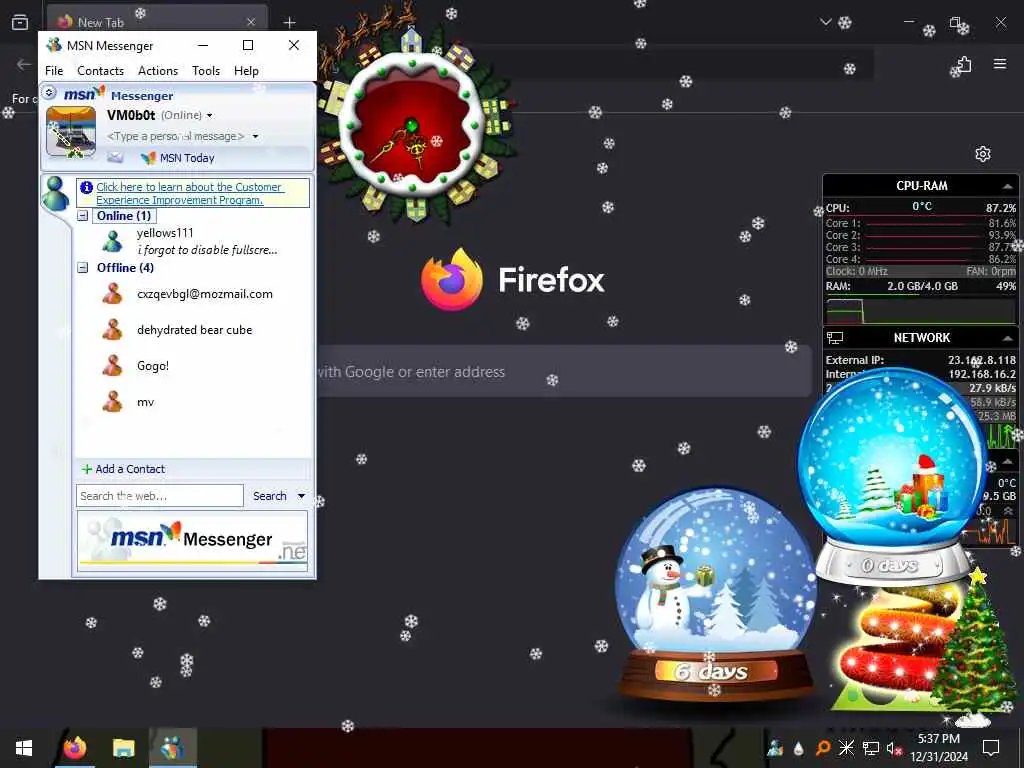Click the Search button in Messenger
Screen dimensions: 1024x768
[x=270, y=496]
